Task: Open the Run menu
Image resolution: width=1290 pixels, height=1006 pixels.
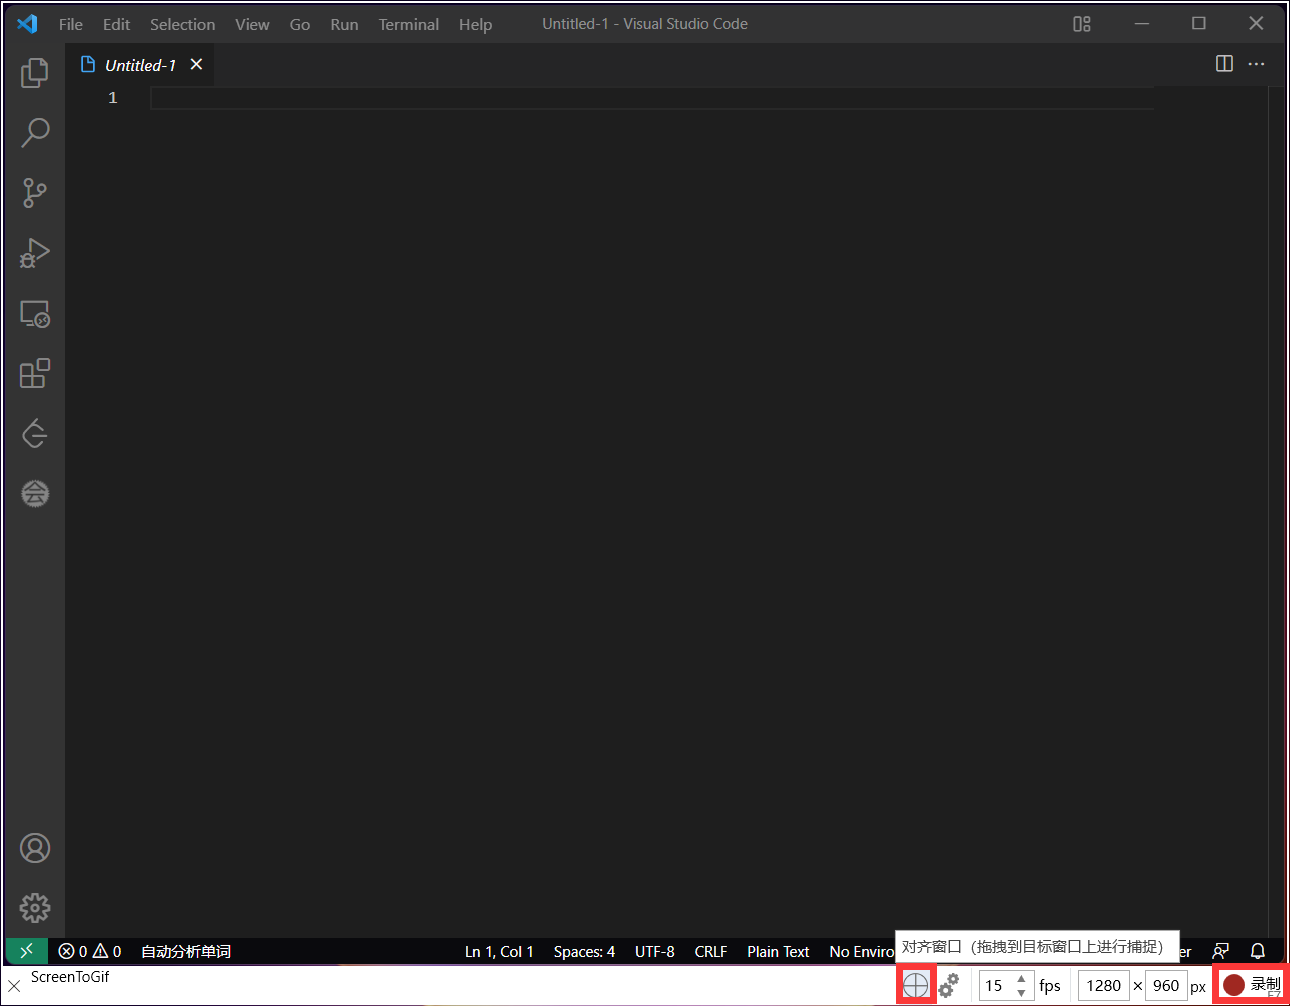Action: pyautogui.click(x=344, y=24)
